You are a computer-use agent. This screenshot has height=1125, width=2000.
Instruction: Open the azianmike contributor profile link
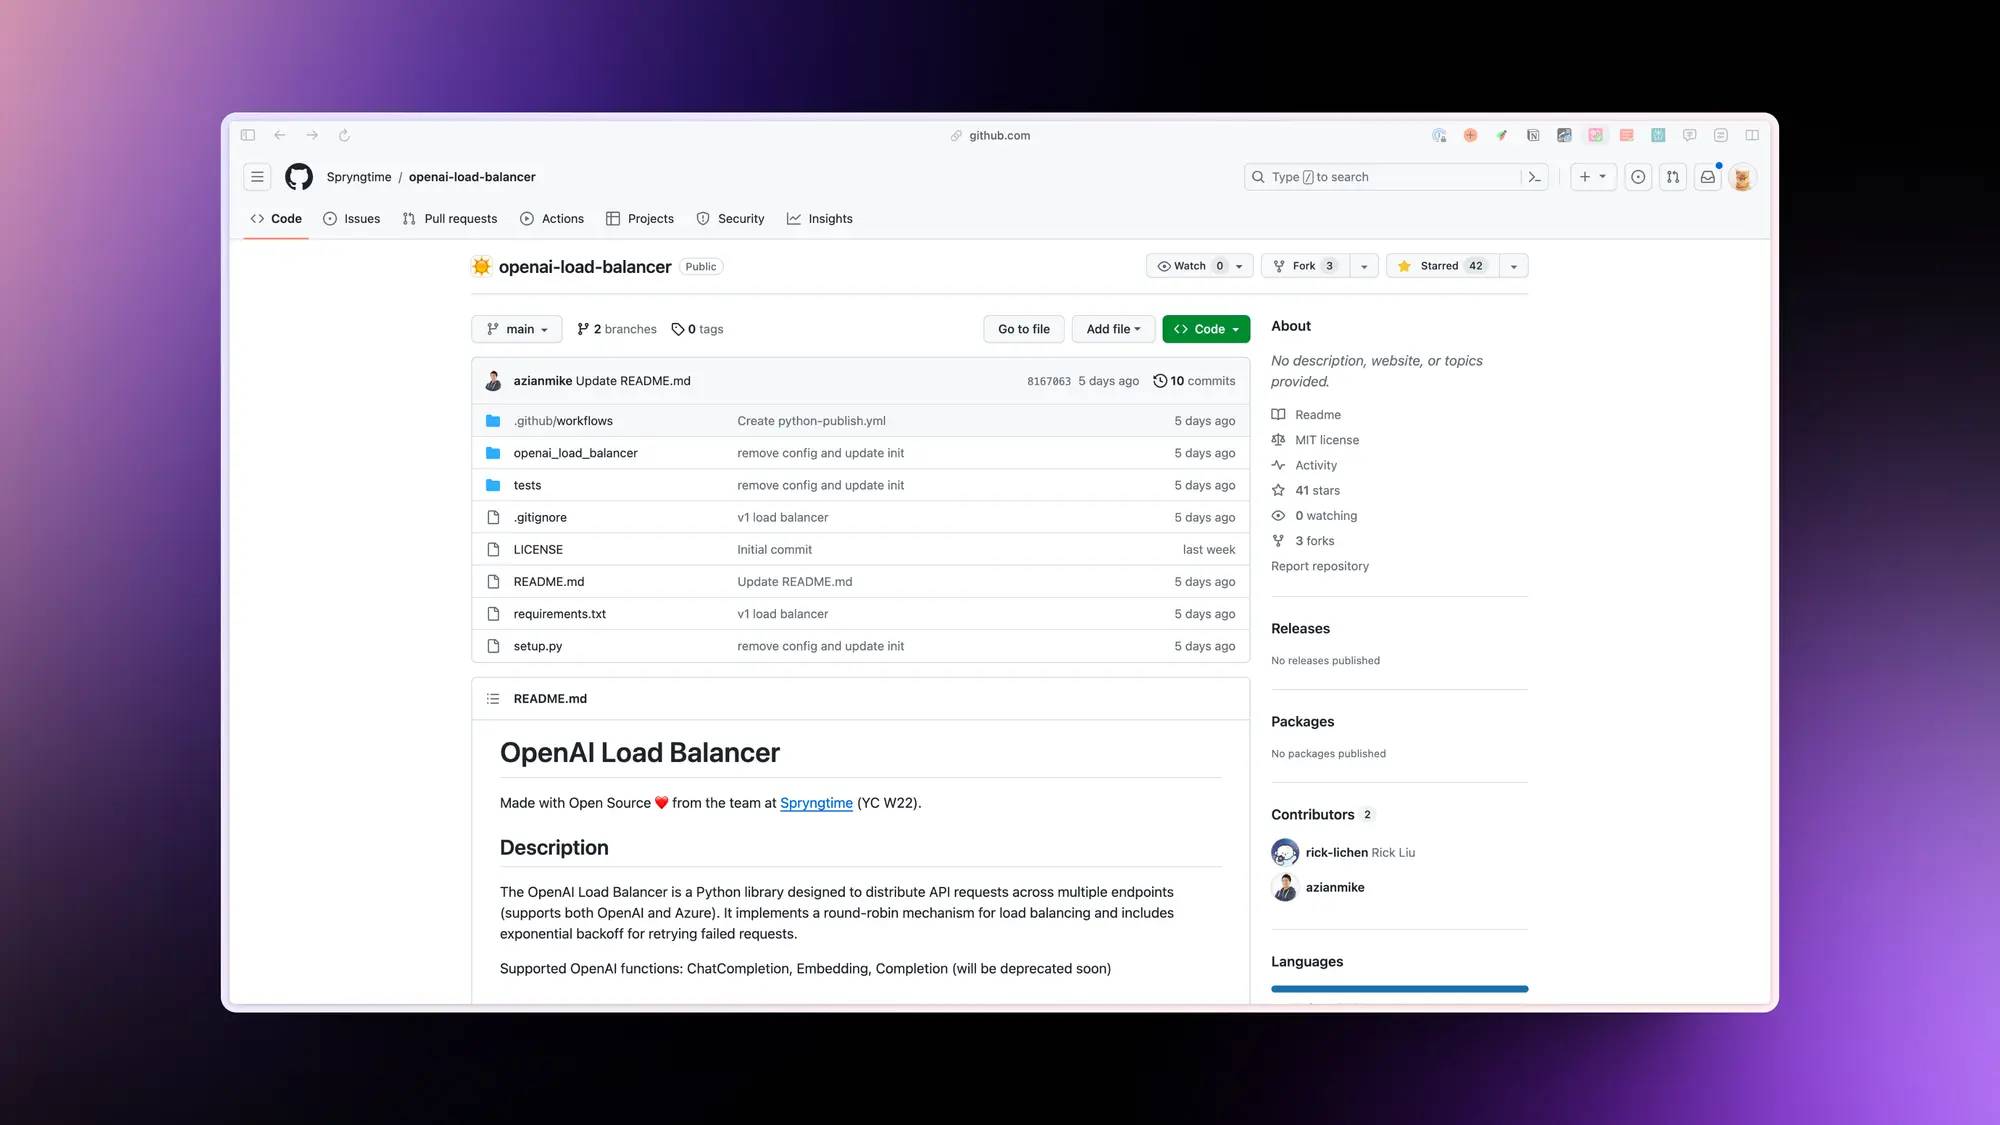1335,887
